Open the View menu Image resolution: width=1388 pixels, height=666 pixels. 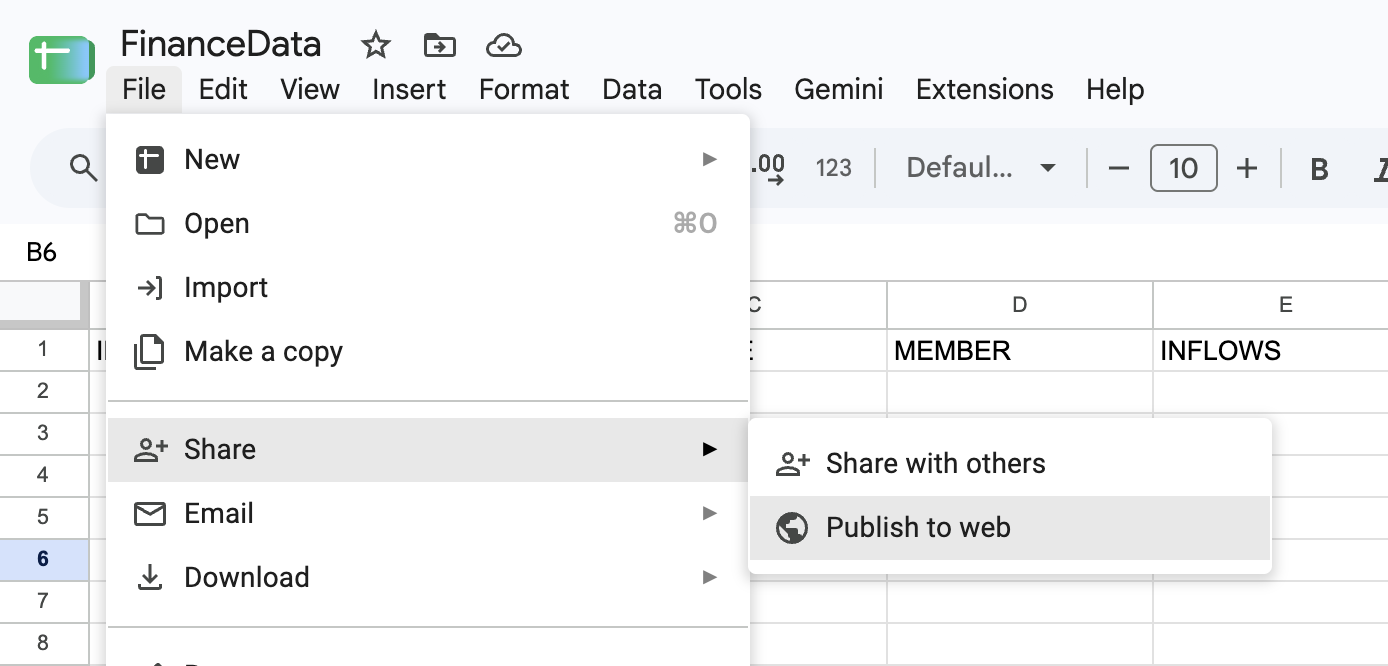point(310,89)
